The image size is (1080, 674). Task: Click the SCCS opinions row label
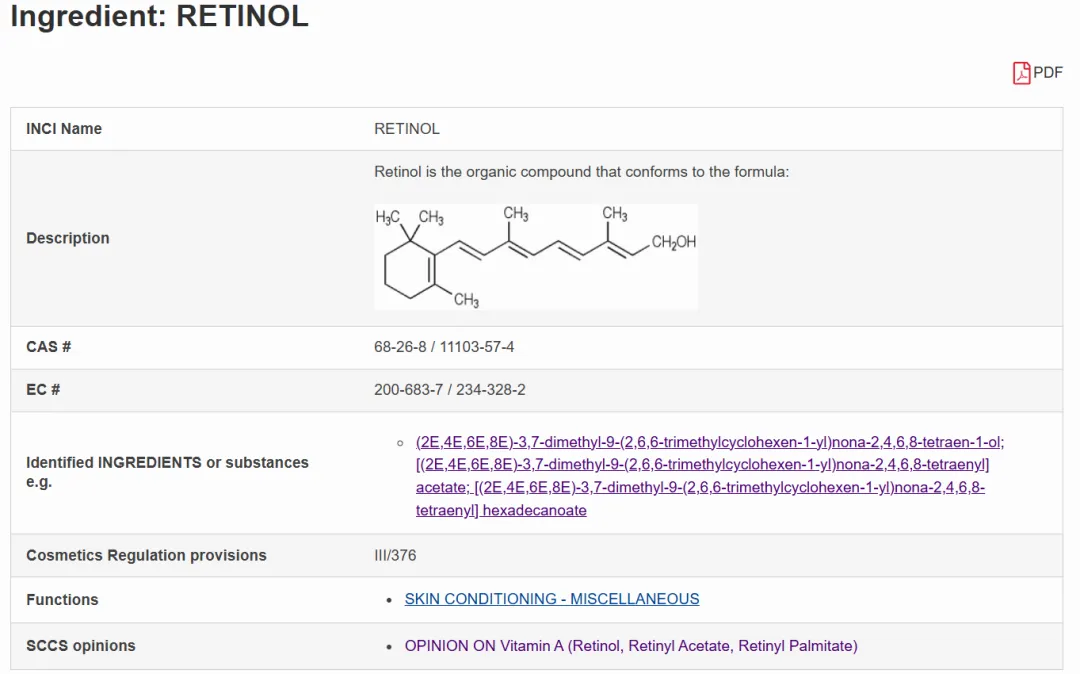pos(80,646)
